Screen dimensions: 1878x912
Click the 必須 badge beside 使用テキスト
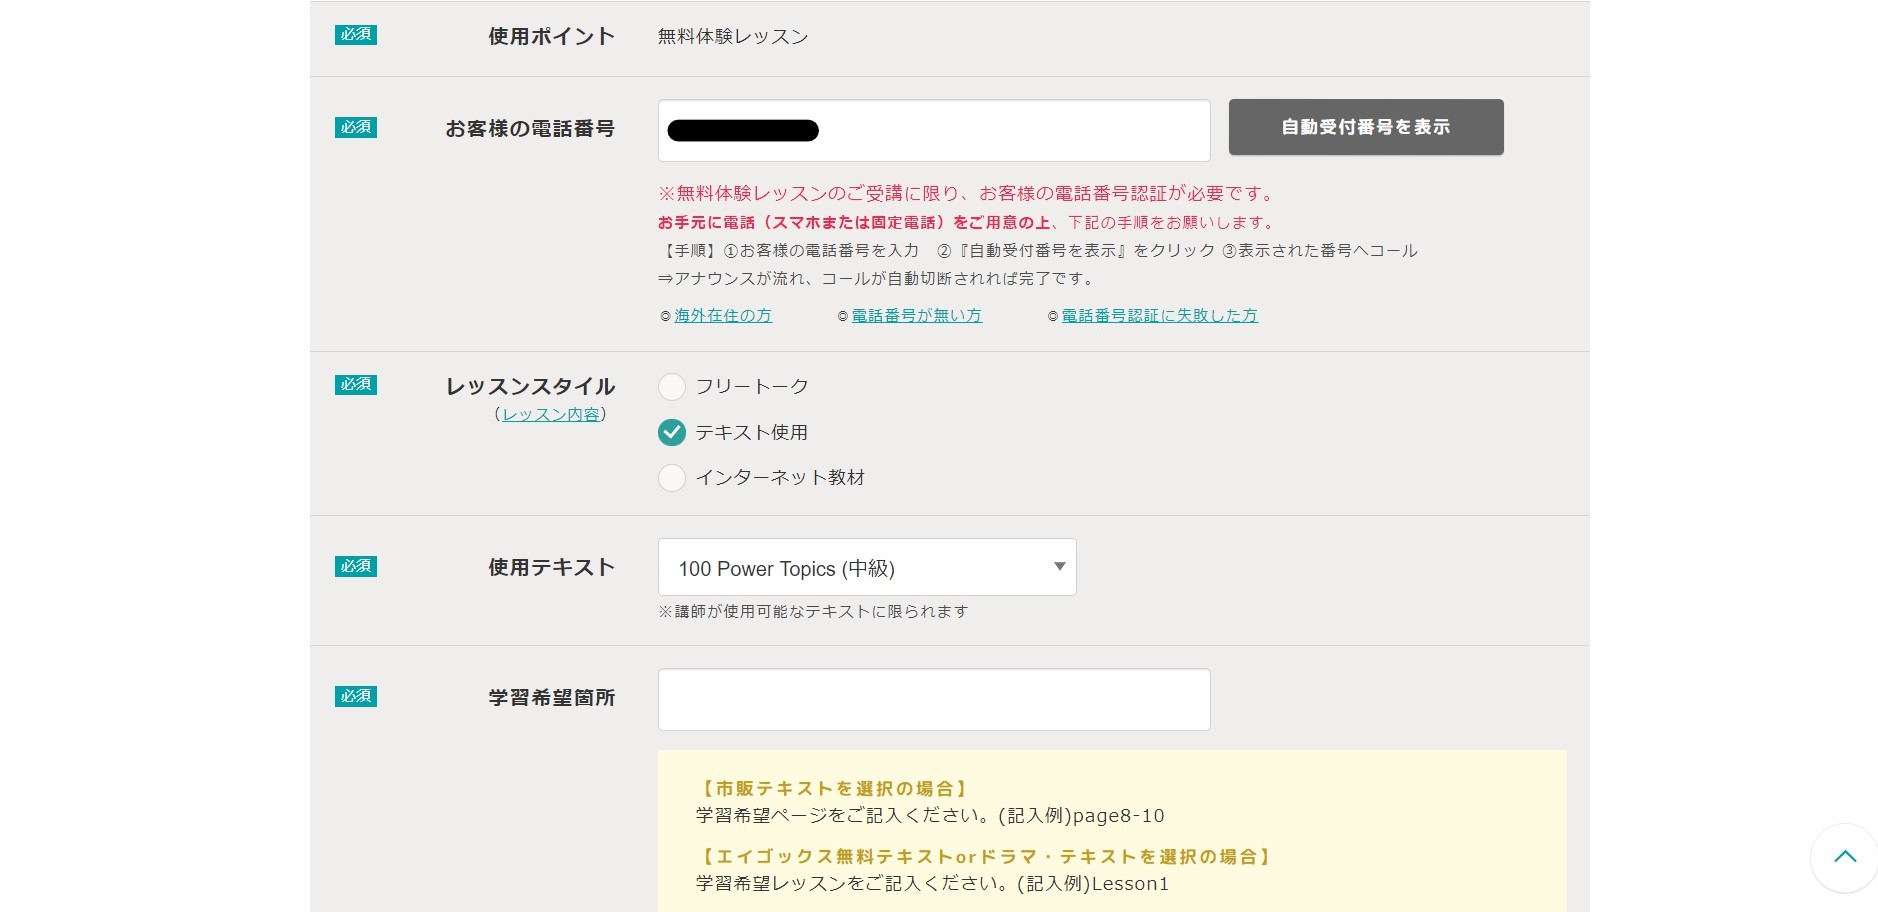click(355, 566)
